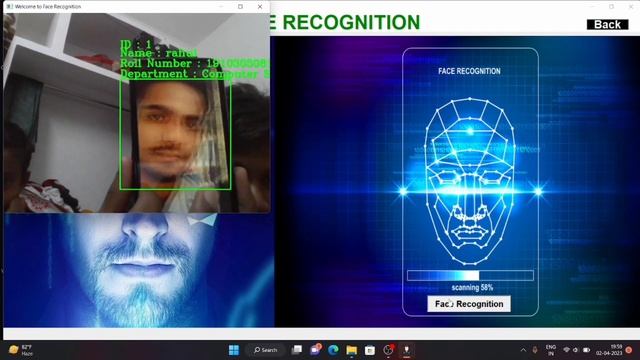Open the Wi-Fi network icon
The width and height of the screenshot is (640, 360).
point(566,350)
